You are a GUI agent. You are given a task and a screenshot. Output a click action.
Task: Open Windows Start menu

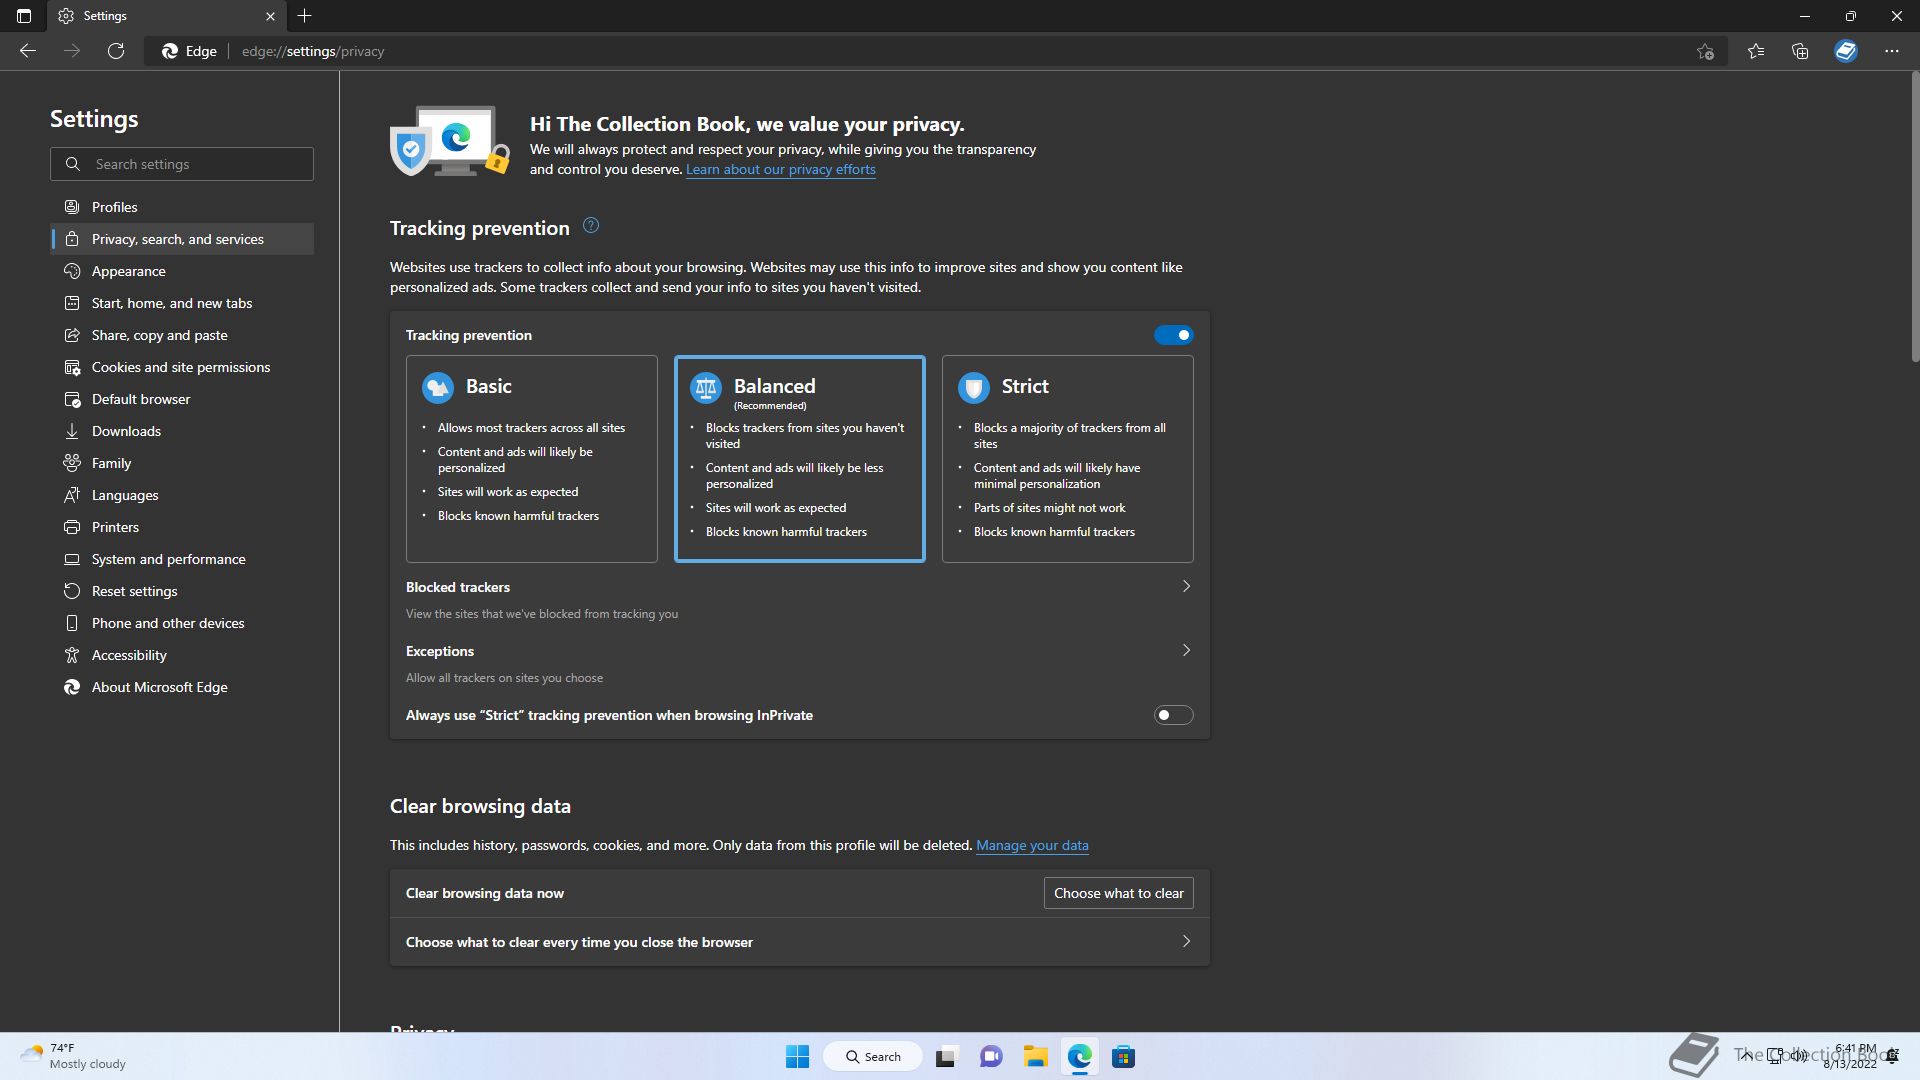[x=797, y=1056]
